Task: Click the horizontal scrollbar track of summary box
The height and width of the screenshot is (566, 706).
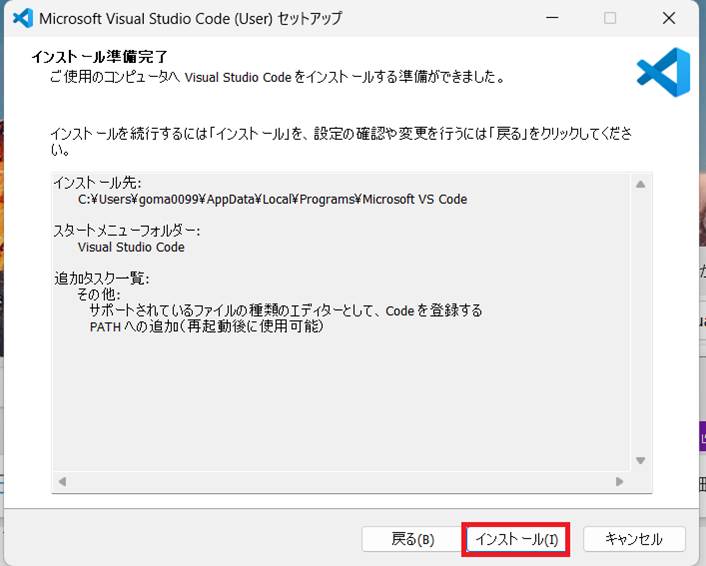Action: pyautogui.click(x=340, y=481)
